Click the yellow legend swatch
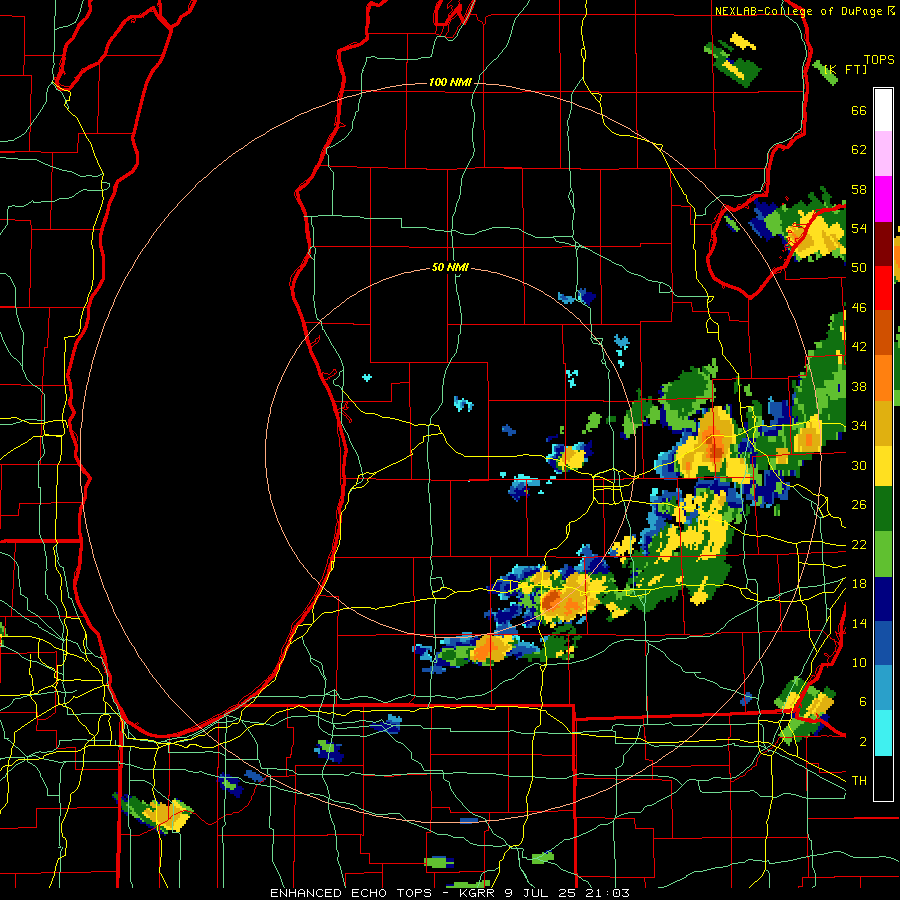Viewport: 900px width, 900px height. click(x=883, y=465)
